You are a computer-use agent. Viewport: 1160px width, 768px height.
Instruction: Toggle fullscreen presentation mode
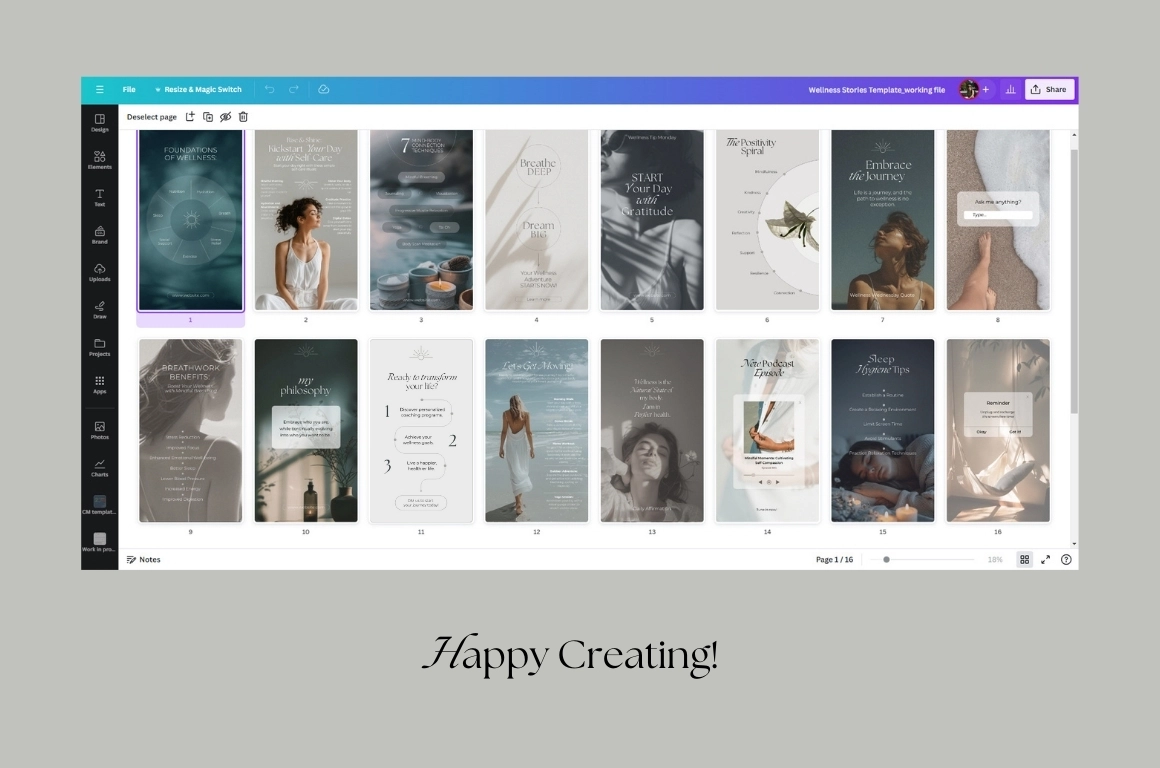1046,560
